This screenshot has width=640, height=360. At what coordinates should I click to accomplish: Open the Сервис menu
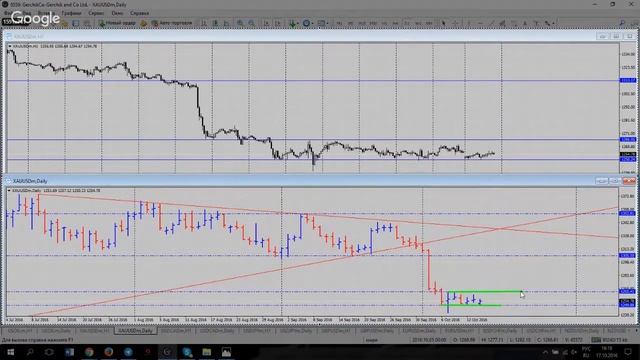coord(97,13)
